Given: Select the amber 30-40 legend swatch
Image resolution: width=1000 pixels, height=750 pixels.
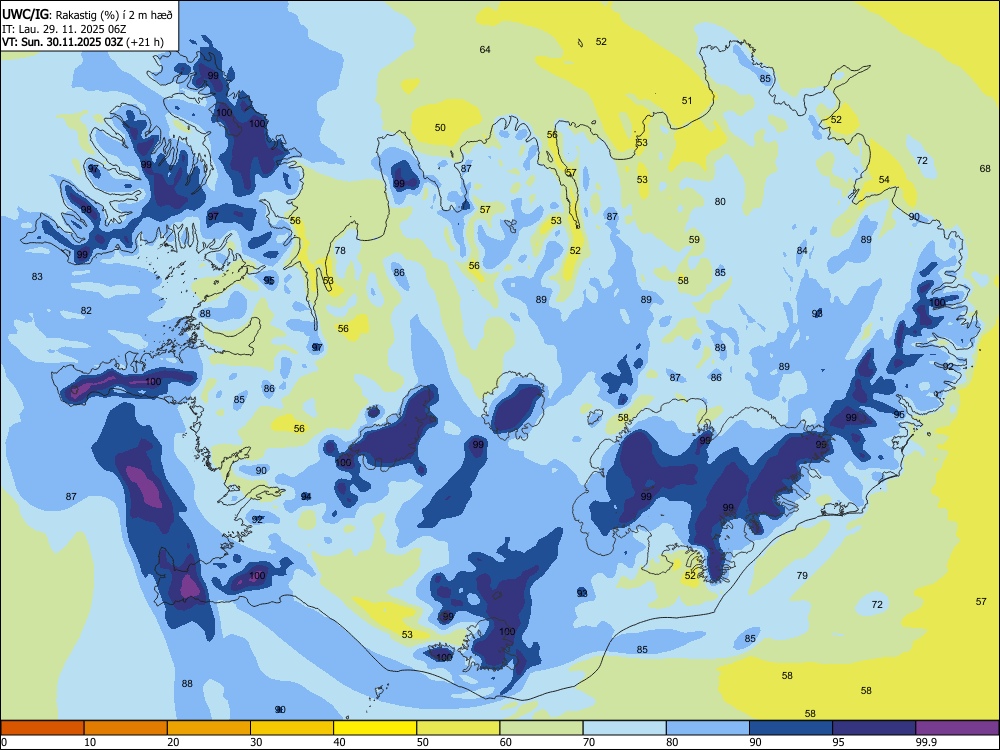Looking at the screenshot, I should tap(292, 728).
